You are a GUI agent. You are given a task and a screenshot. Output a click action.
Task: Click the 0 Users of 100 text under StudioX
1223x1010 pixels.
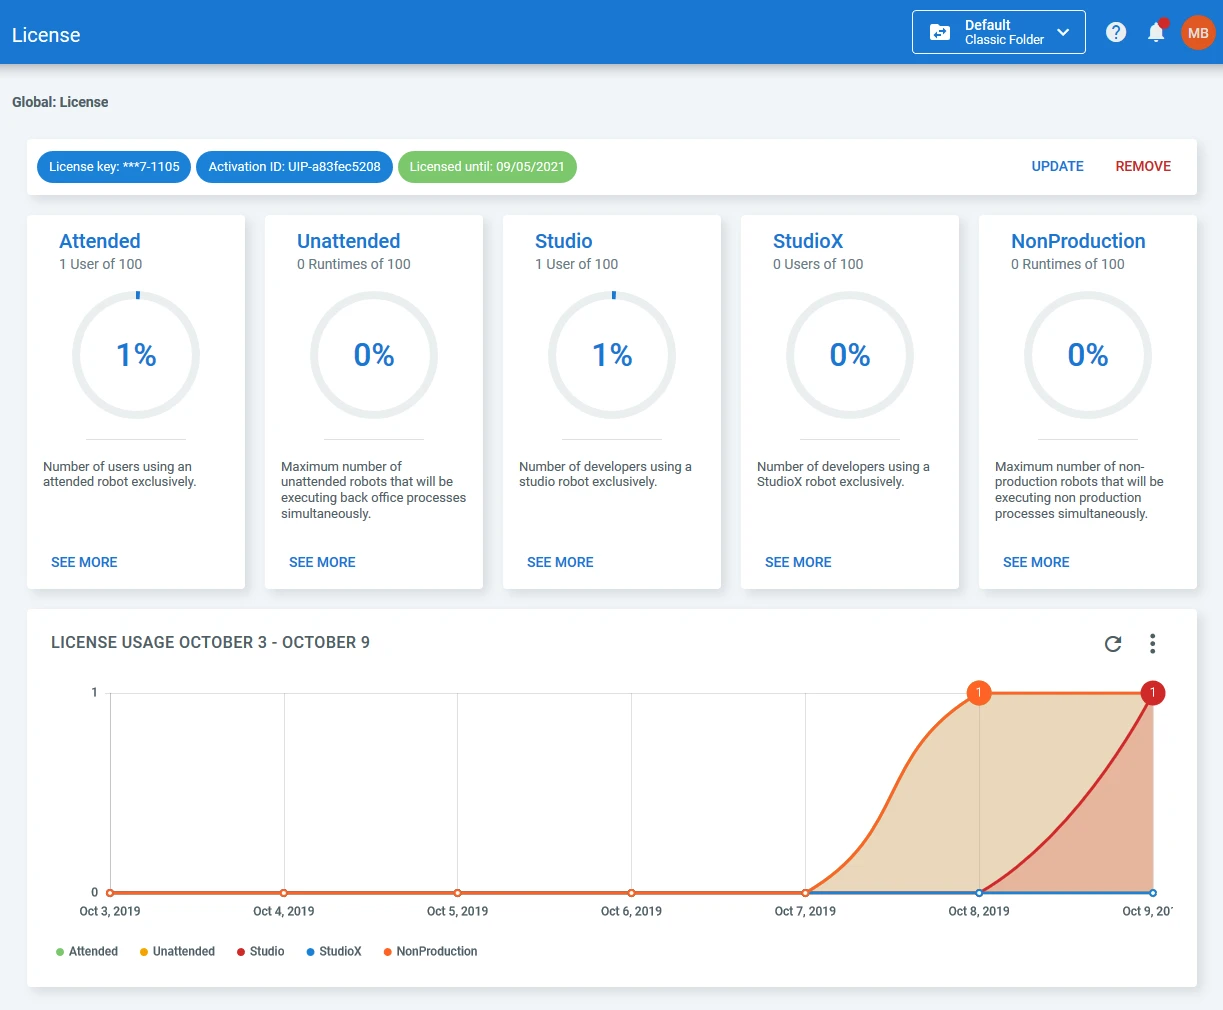[818, 264]
